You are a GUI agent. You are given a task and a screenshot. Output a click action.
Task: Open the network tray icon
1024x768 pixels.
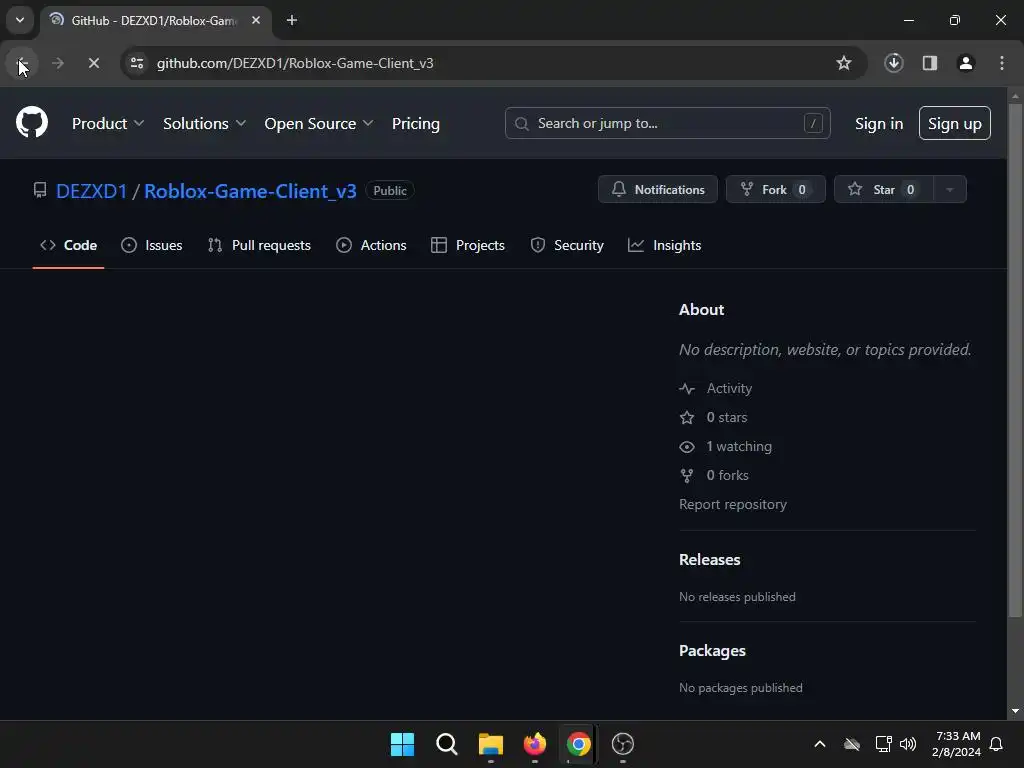[x=884, y=744]
